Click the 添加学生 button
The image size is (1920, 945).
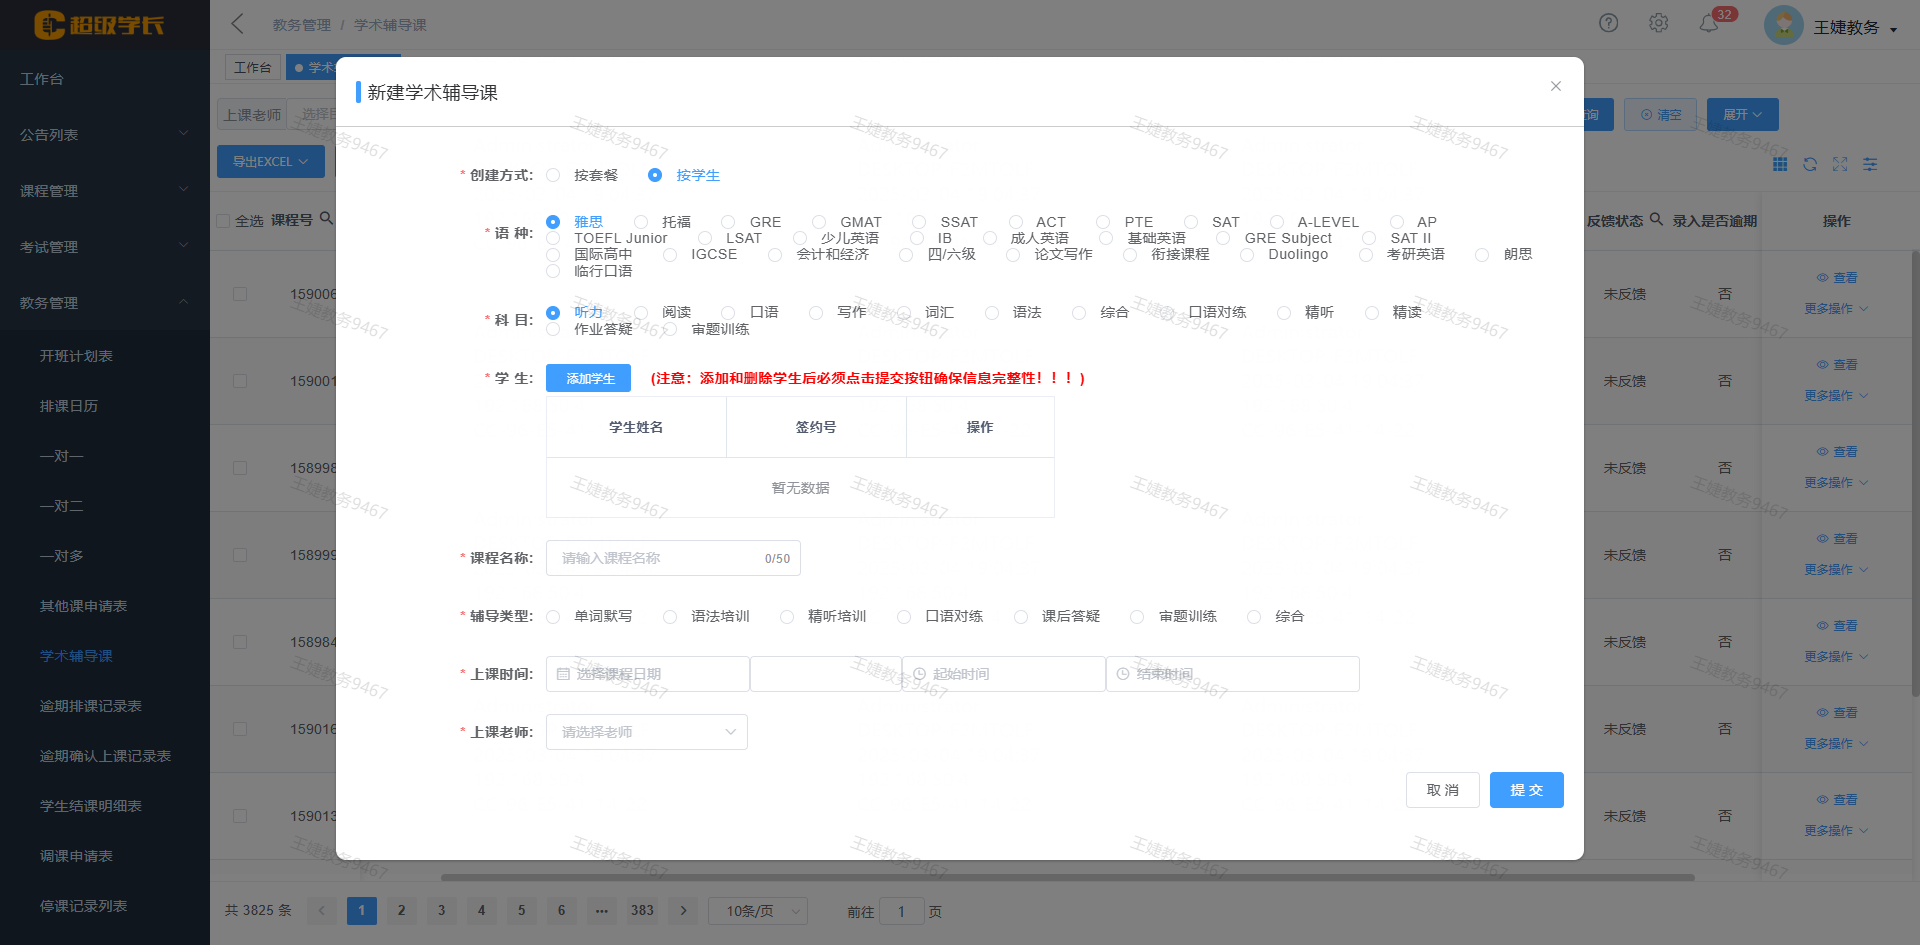pyautogui.click(x=588, y=378)
